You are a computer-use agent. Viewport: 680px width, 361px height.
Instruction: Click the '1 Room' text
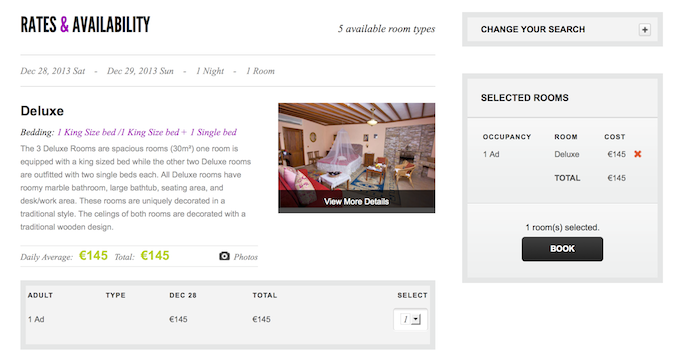coord(260,71)
